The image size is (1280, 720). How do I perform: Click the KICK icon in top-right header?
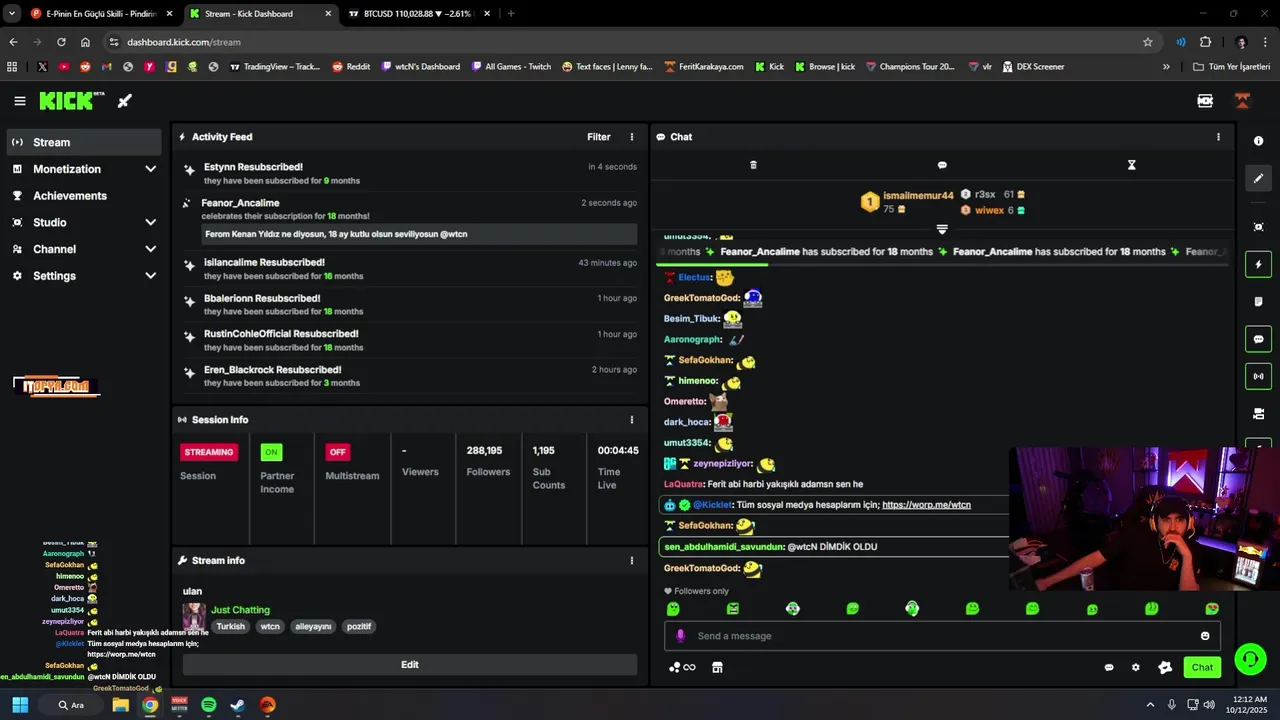1204,101
